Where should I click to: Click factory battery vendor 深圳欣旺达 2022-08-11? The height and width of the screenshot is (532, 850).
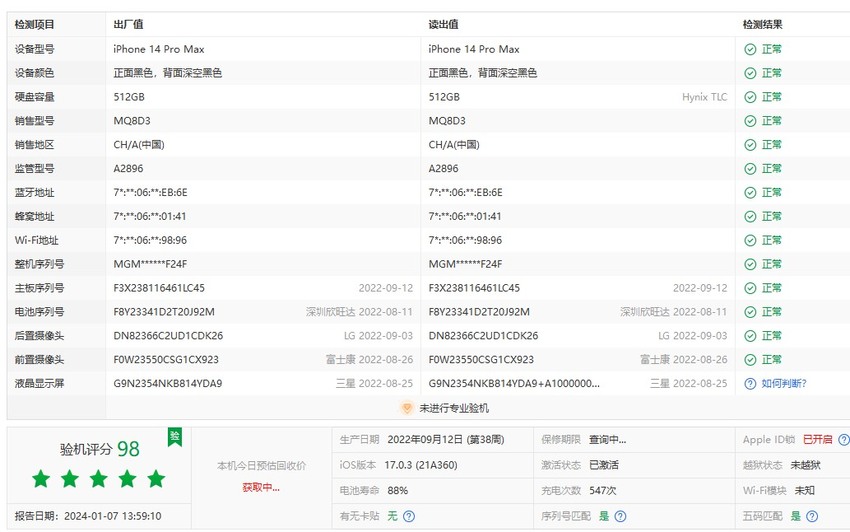[359, 312]
